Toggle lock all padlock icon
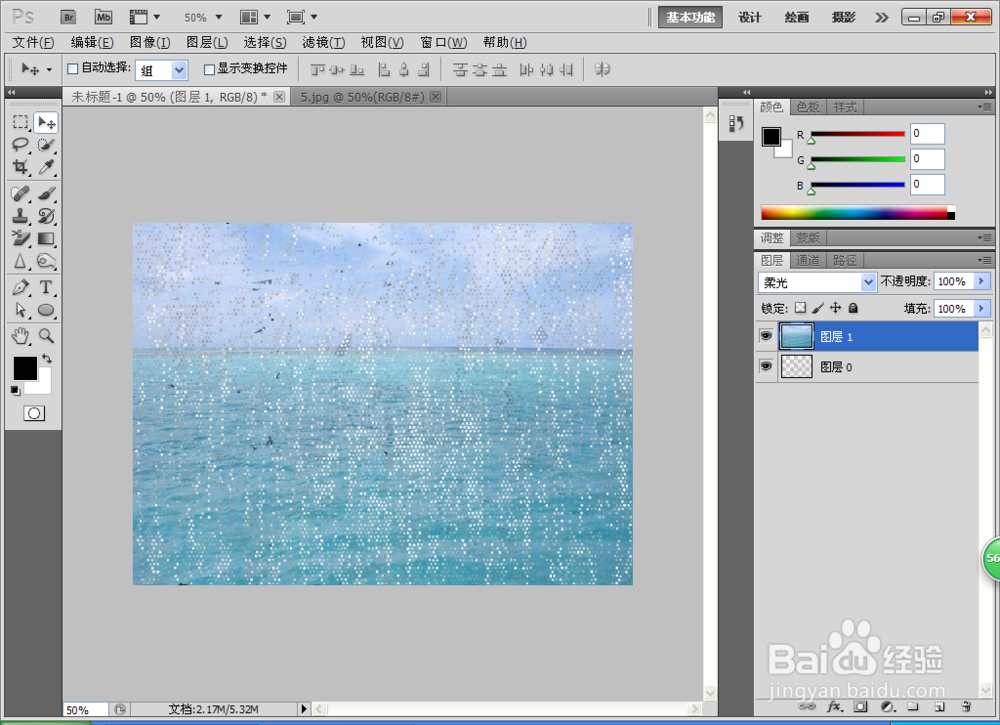1000x725 pixels. (x=853, y=308)
